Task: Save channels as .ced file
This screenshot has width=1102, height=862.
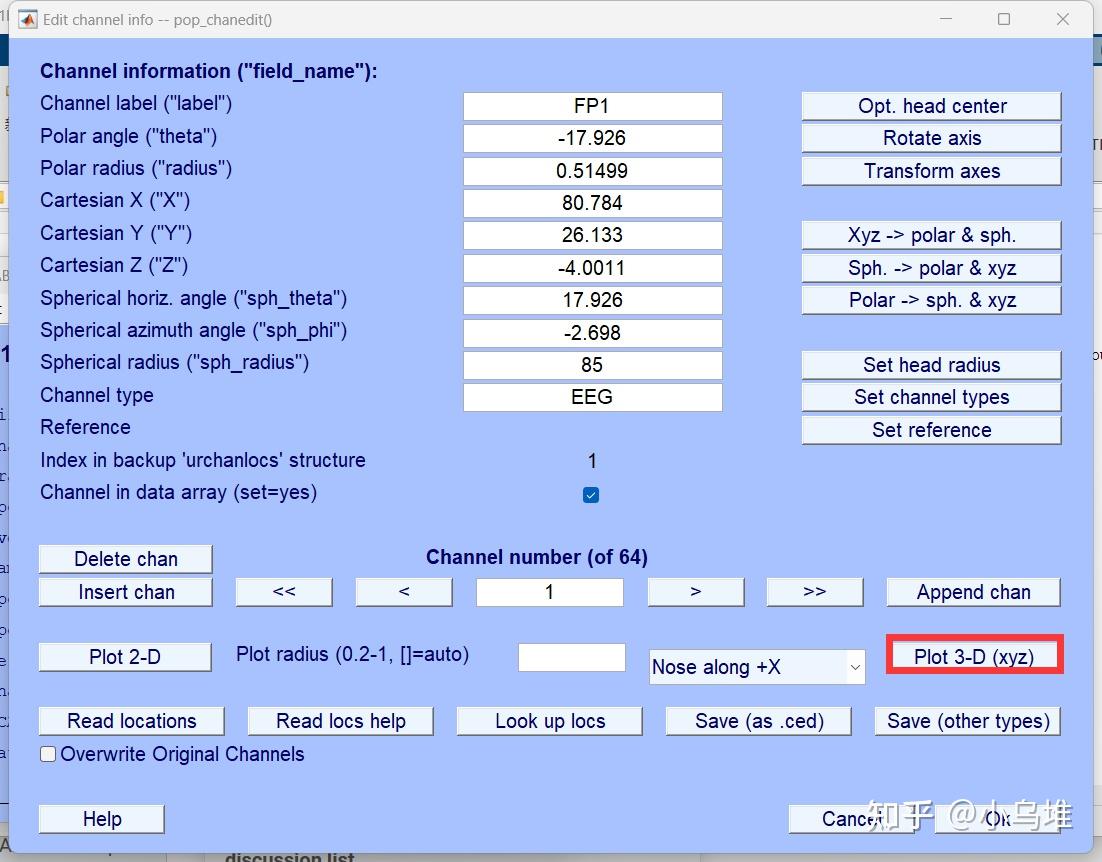Action: coord(757,721)
